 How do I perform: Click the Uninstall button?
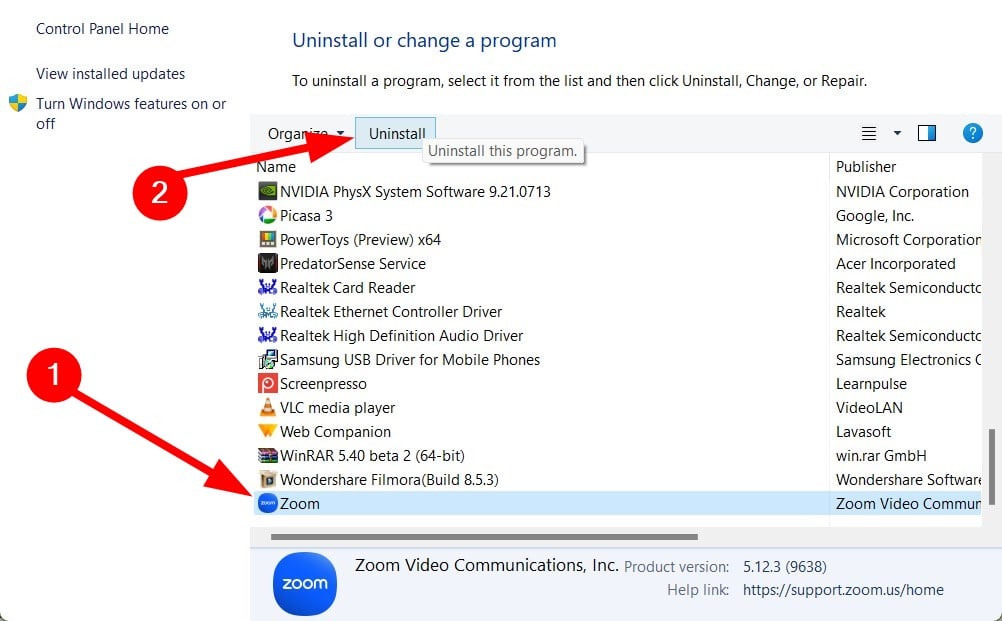(x=396, y=134)
